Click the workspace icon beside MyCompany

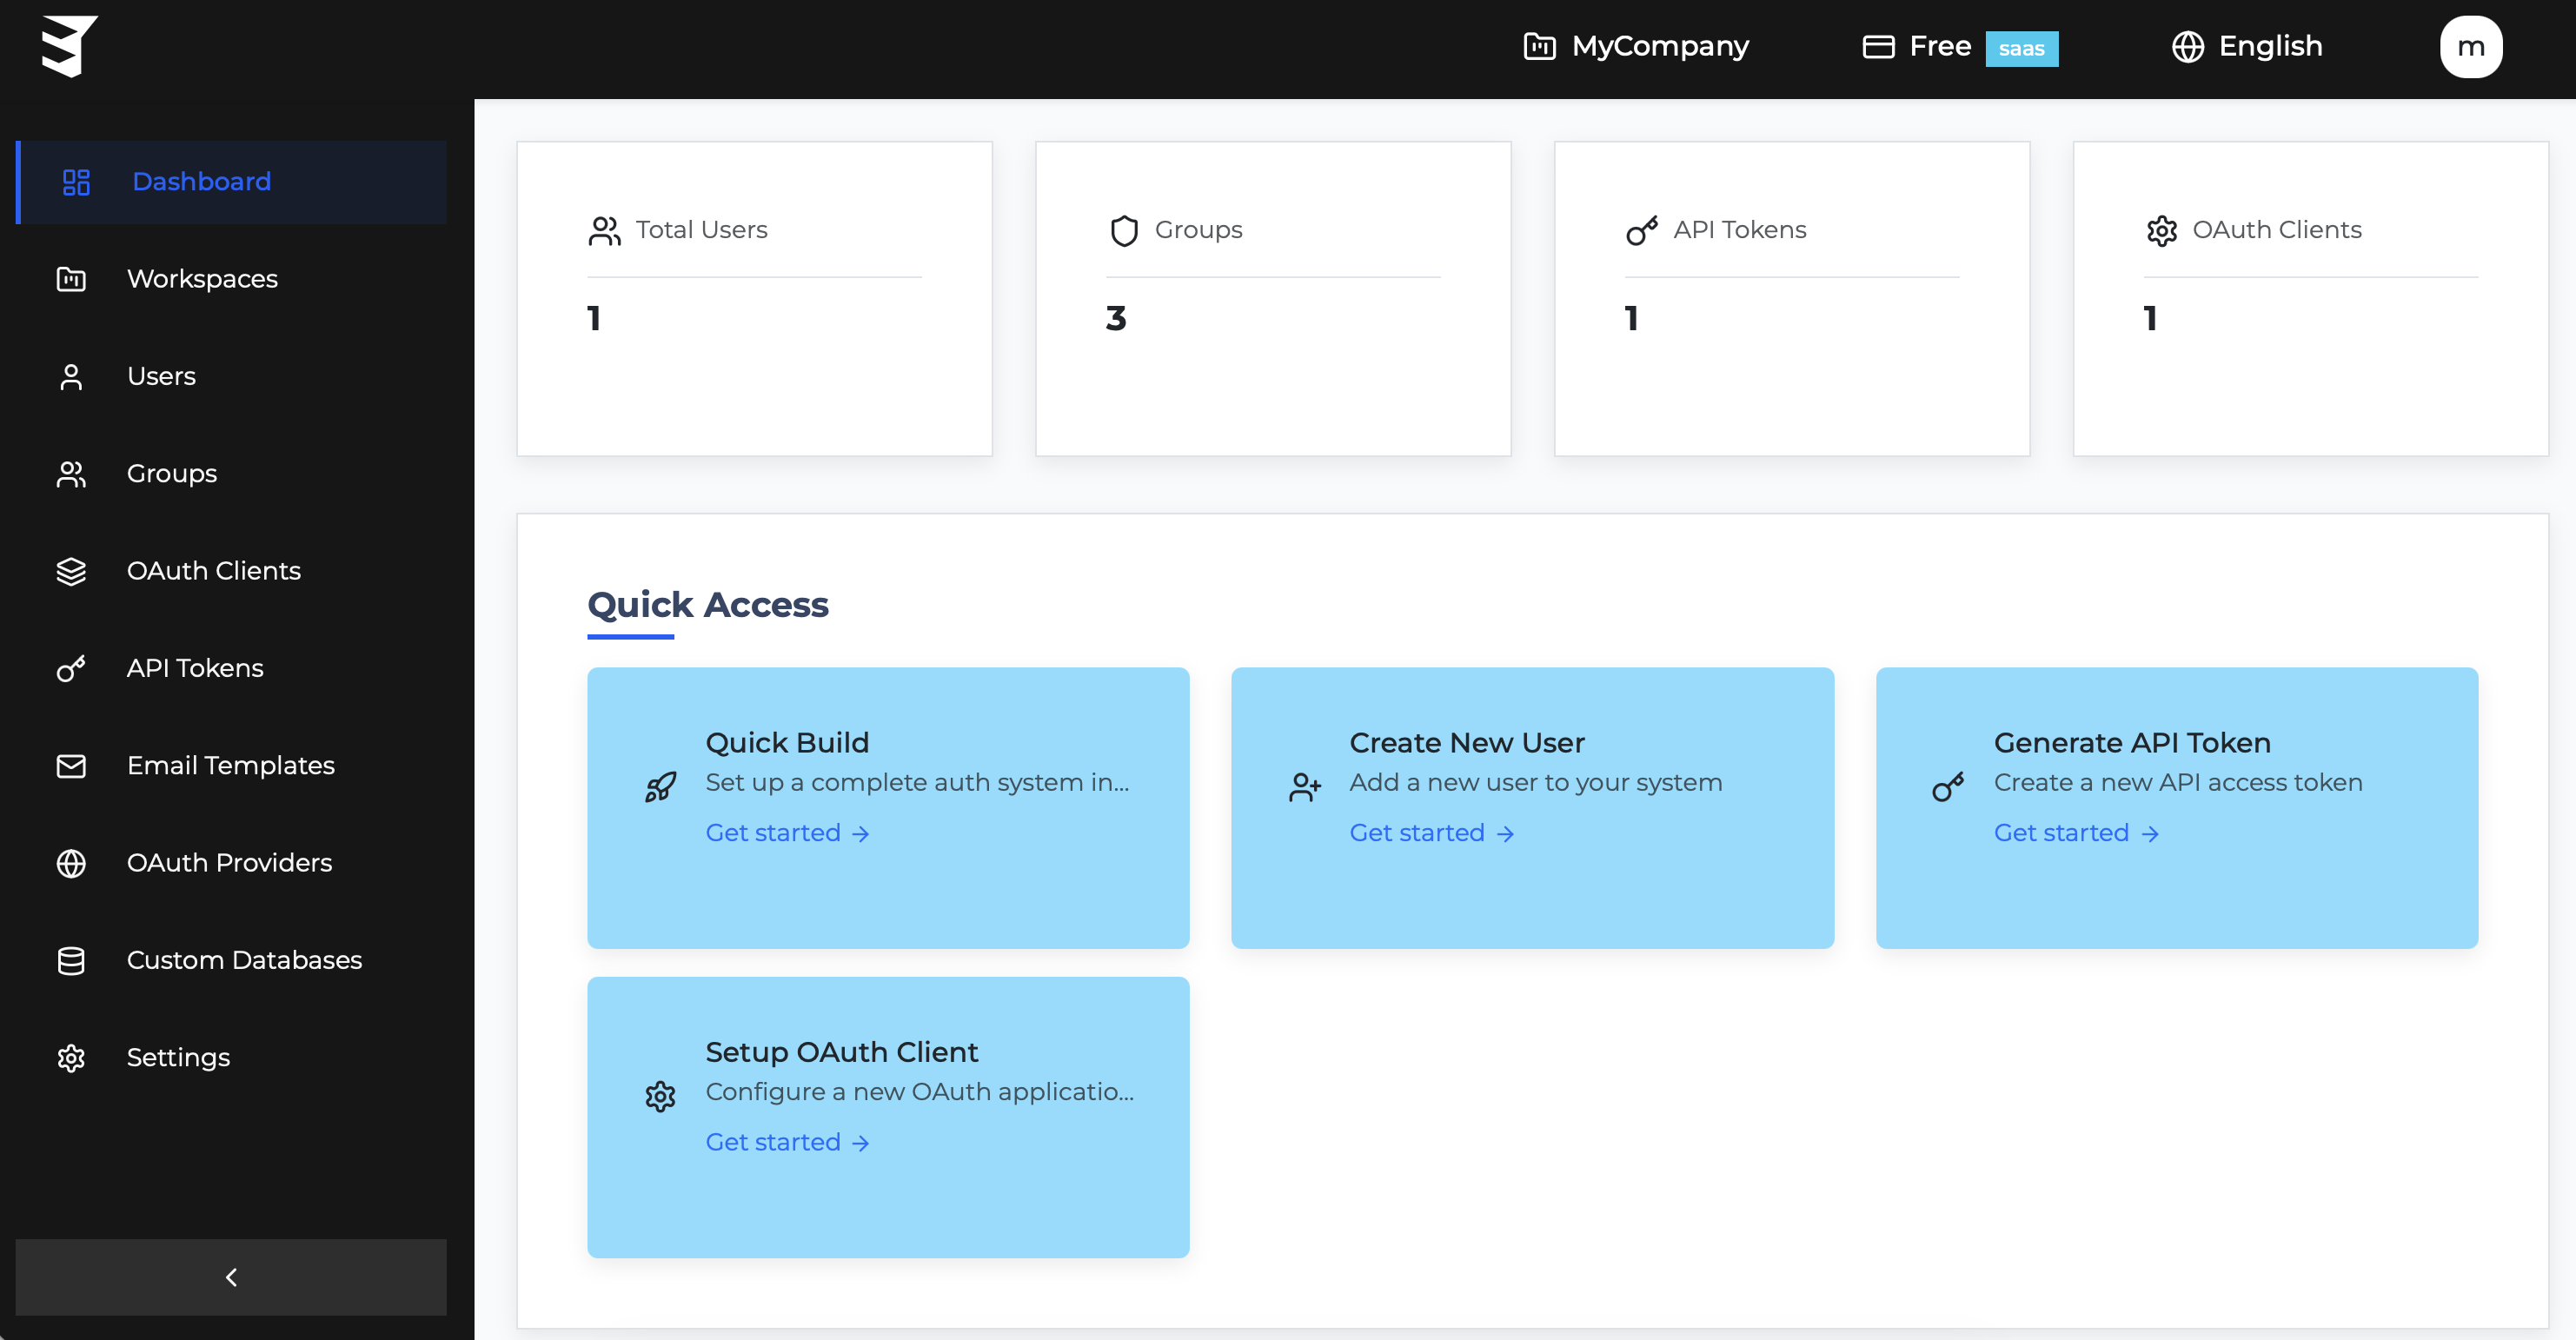(x=1539, y=46)
